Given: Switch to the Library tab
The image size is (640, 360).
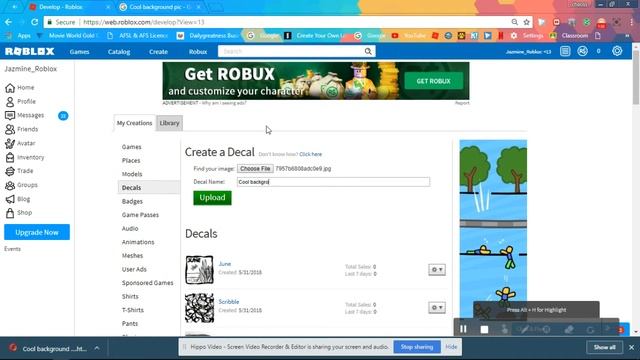Looking at the screenshot, I should point(169,123).
